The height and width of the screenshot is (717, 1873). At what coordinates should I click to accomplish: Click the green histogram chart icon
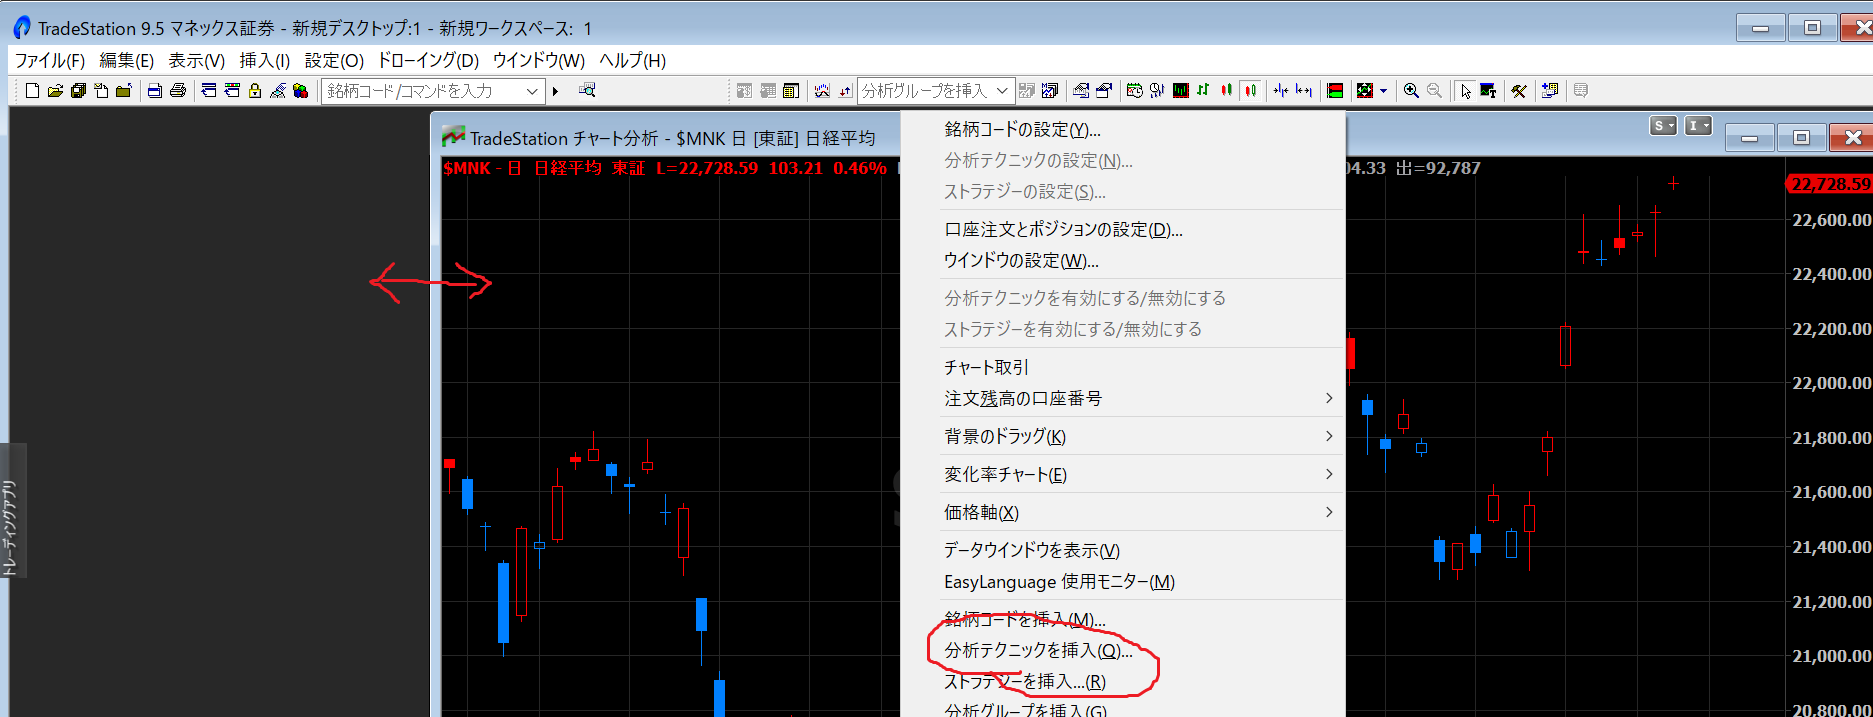coord(1181,90)
